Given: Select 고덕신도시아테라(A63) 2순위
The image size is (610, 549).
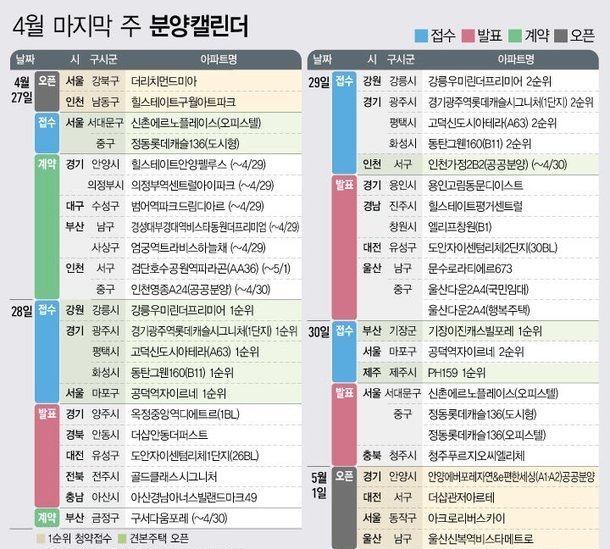Looking at the screenshot, I should click(492, 123).
